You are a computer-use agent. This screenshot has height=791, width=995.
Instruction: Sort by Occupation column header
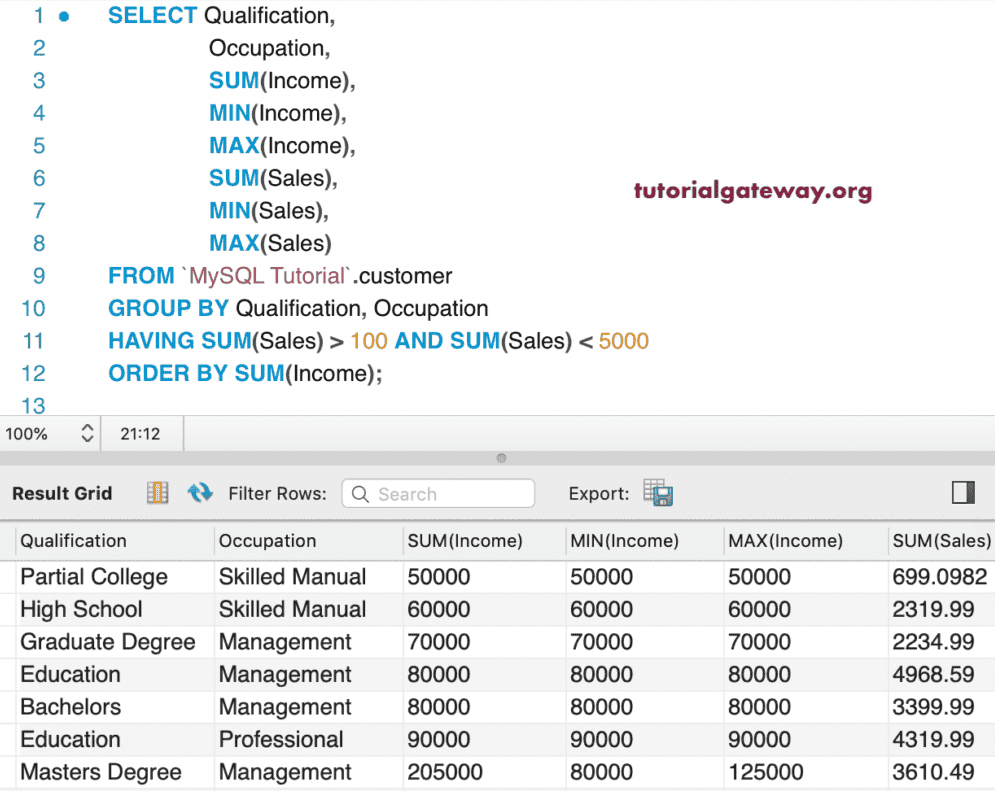click(x=267, y=541)
